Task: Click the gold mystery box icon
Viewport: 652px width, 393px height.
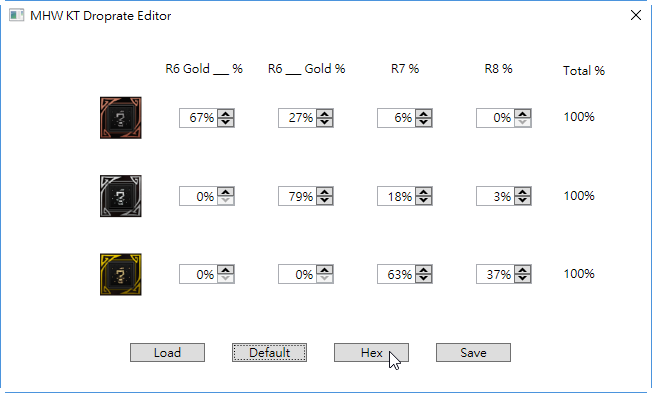Action: tap(121, 274)
